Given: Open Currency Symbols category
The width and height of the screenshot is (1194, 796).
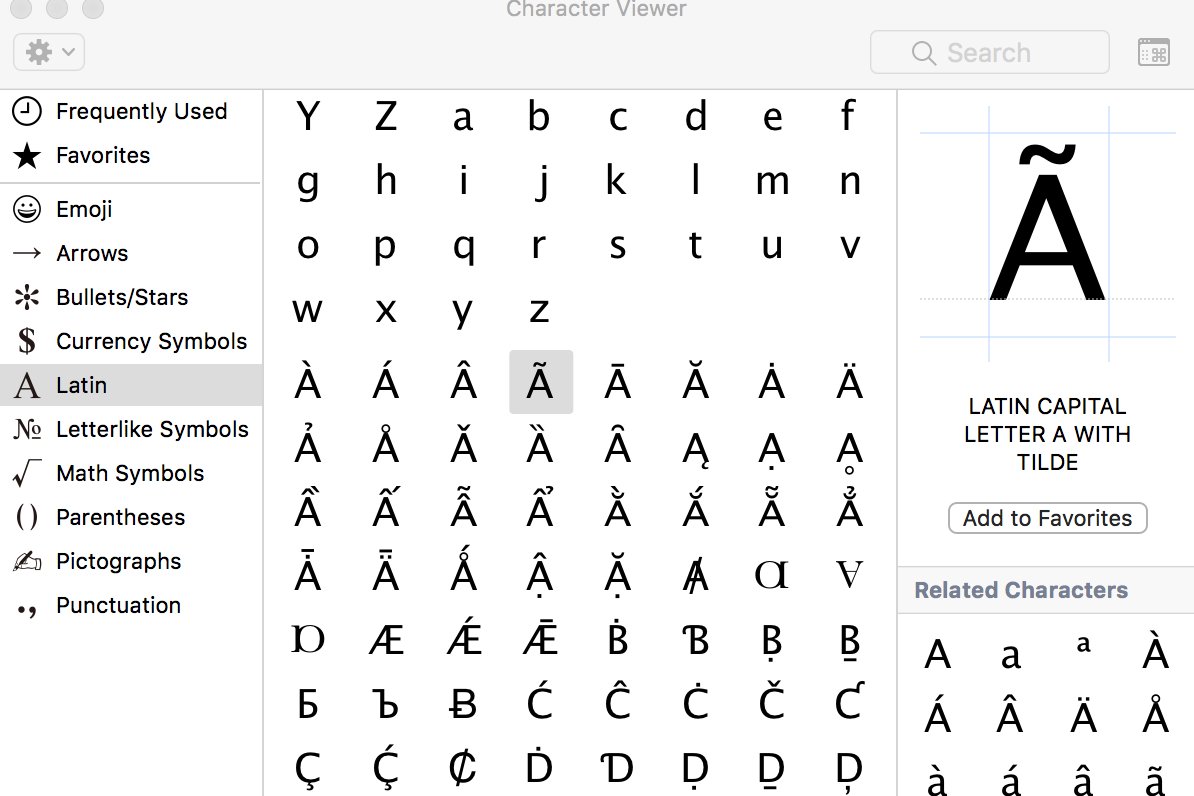Looking at the screenshot, I should (x=131, y=341).
